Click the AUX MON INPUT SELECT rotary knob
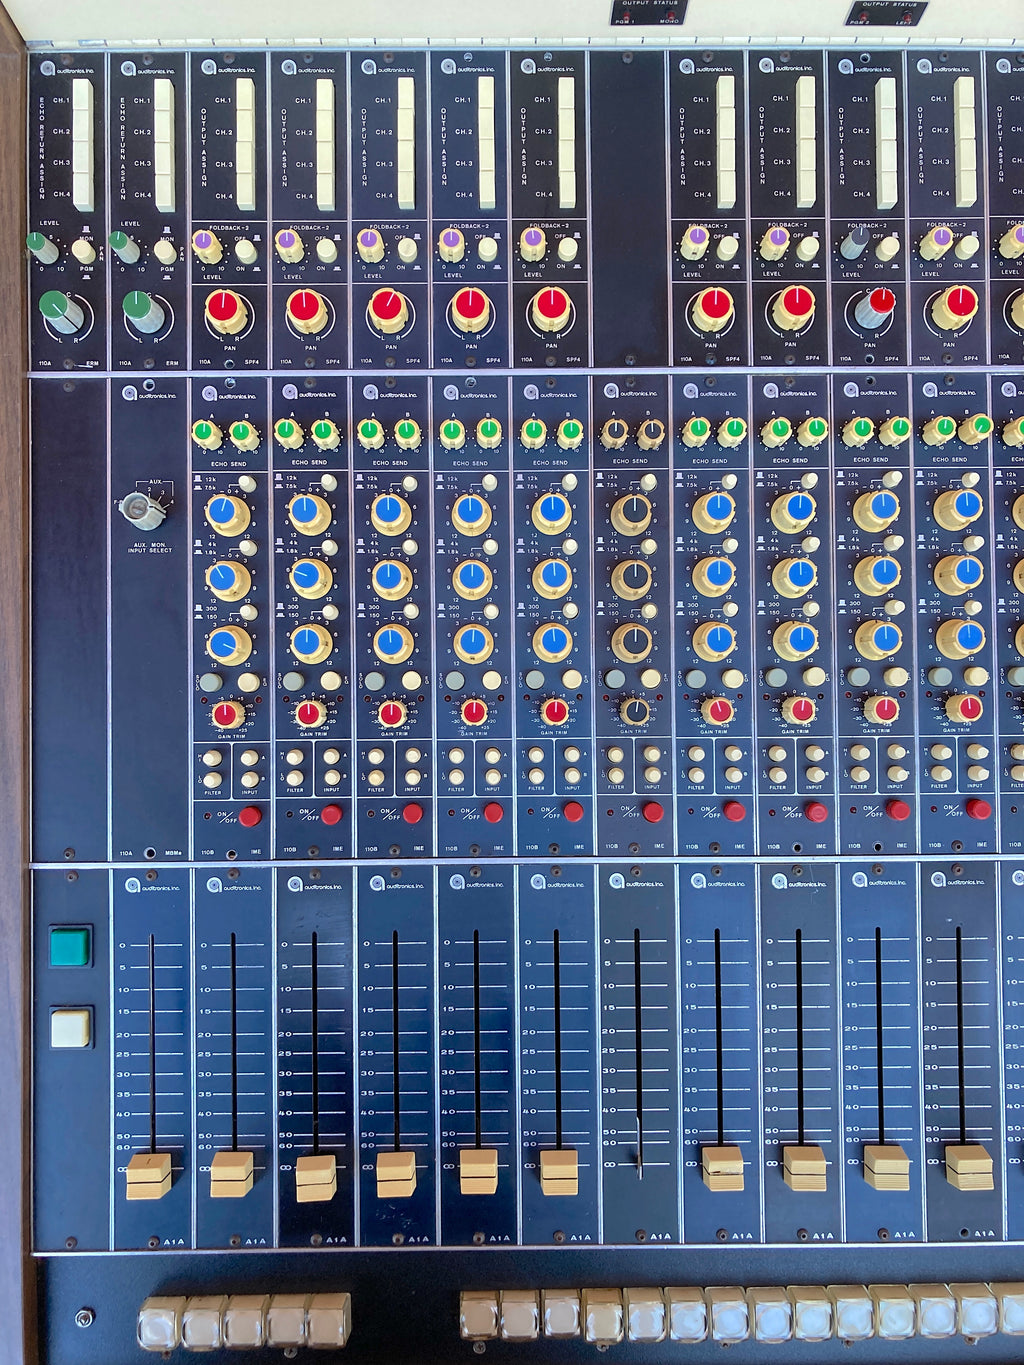The image size is (1024, 1365). click(140, 509)
